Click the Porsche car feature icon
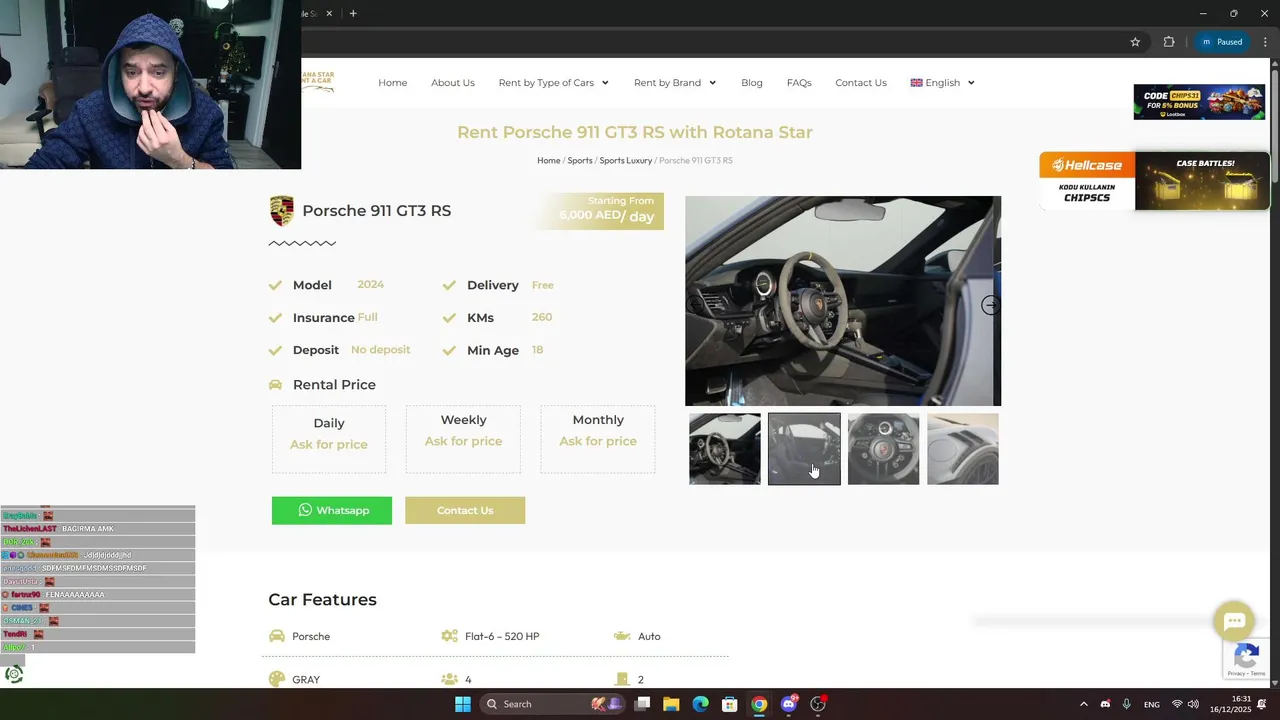This screenshot has width=1280, height=720. pos(277,636)
